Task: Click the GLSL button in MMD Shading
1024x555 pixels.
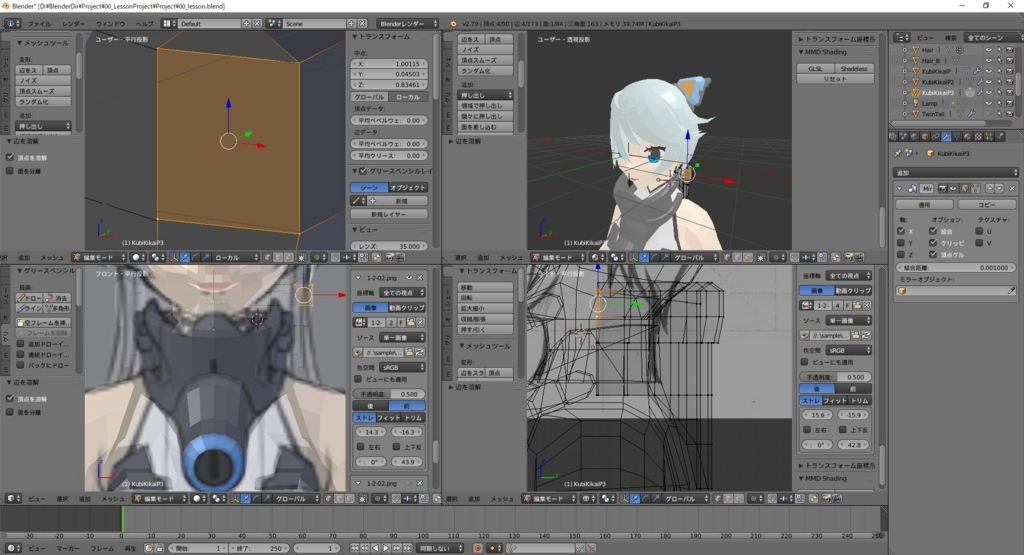Action: (816, 68)
